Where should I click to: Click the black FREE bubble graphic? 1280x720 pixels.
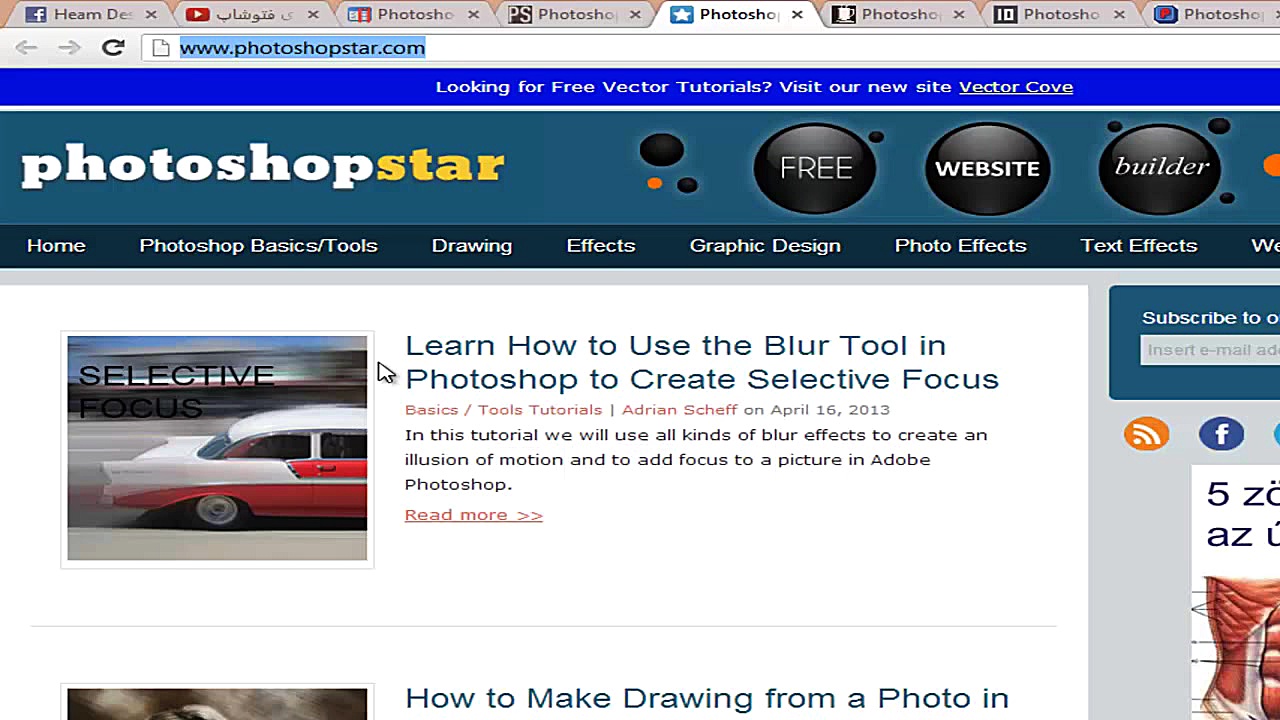click(815, 168)
